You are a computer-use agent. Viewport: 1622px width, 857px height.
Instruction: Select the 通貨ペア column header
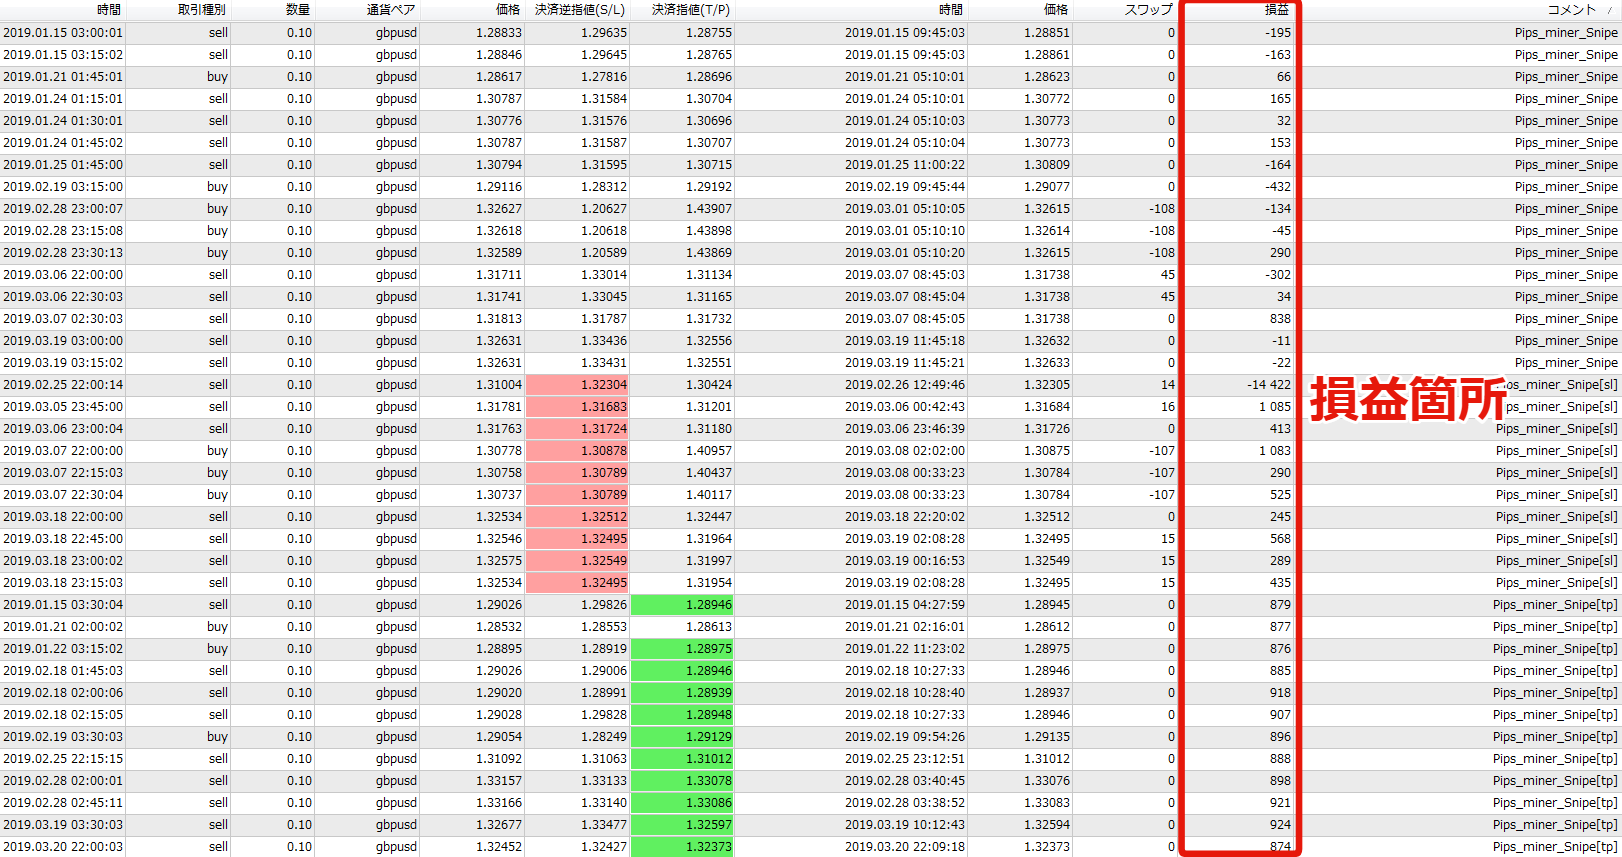point(391,10)
